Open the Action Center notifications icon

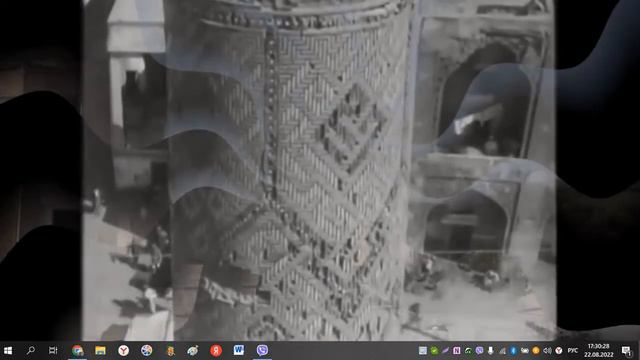626,351
